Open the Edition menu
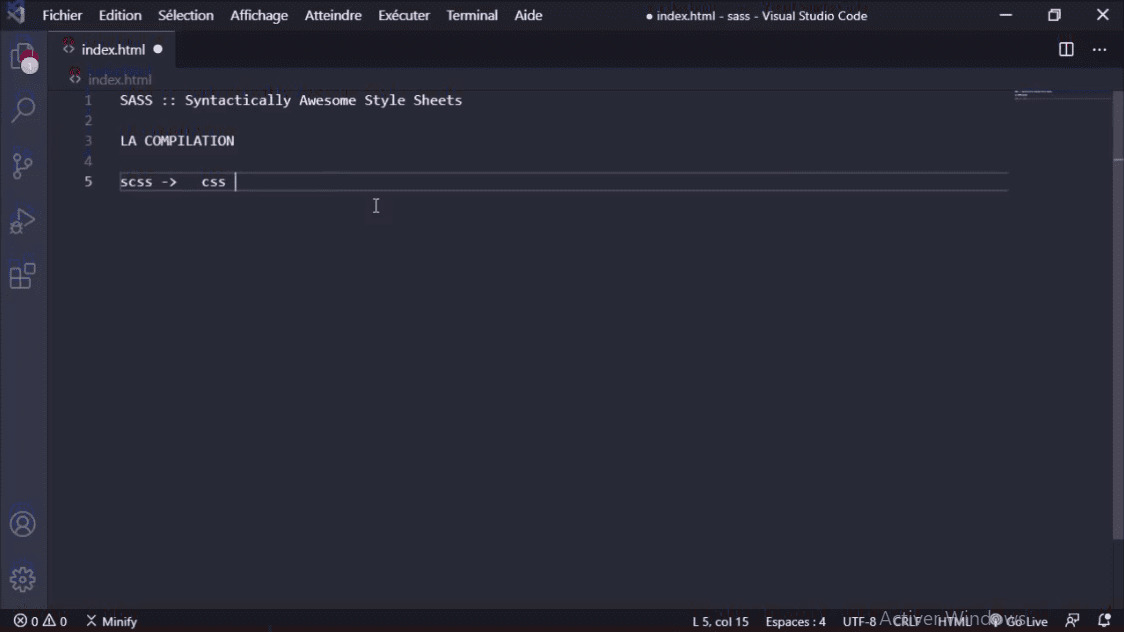The image size is (1124, 632). (x=120, y=15)
